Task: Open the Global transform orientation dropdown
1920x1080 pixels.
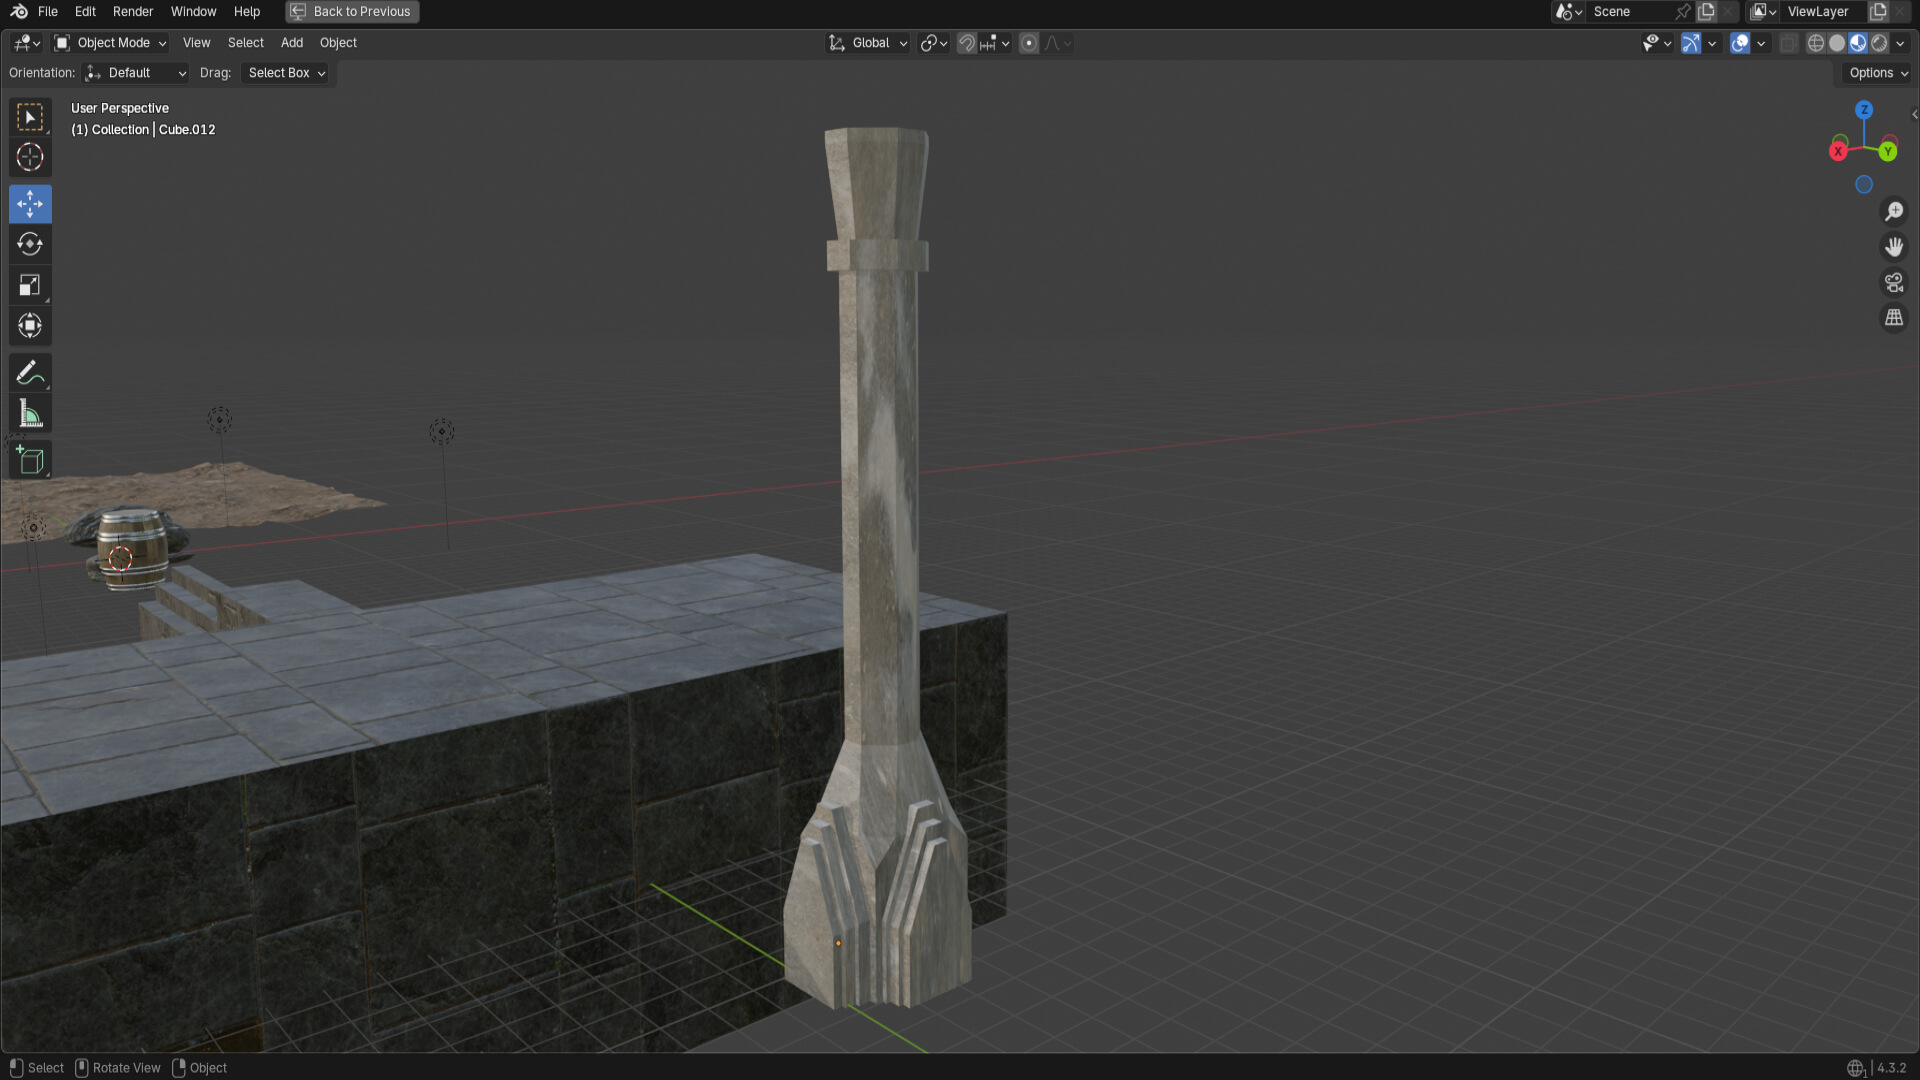Action: 868,43
